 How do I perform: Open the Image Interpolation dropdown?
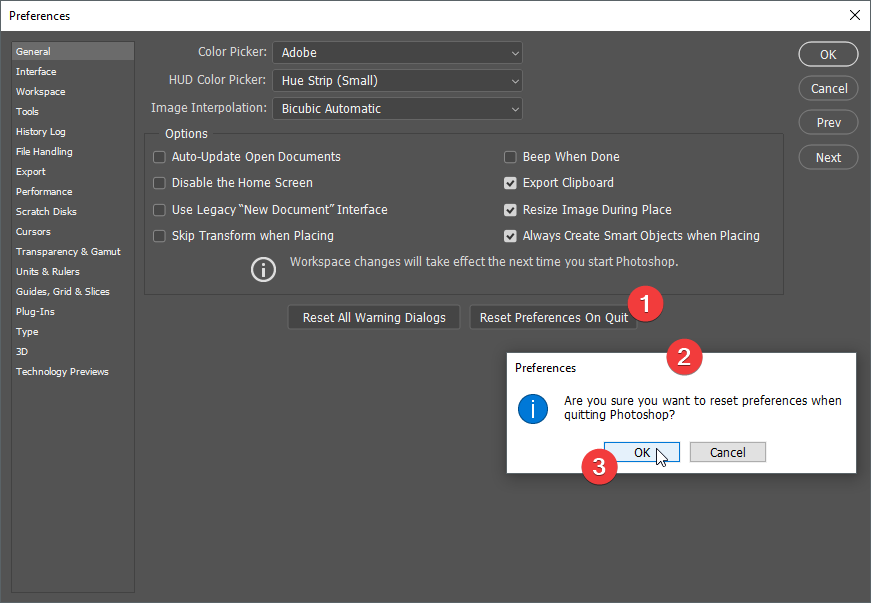tap(397, 108)
